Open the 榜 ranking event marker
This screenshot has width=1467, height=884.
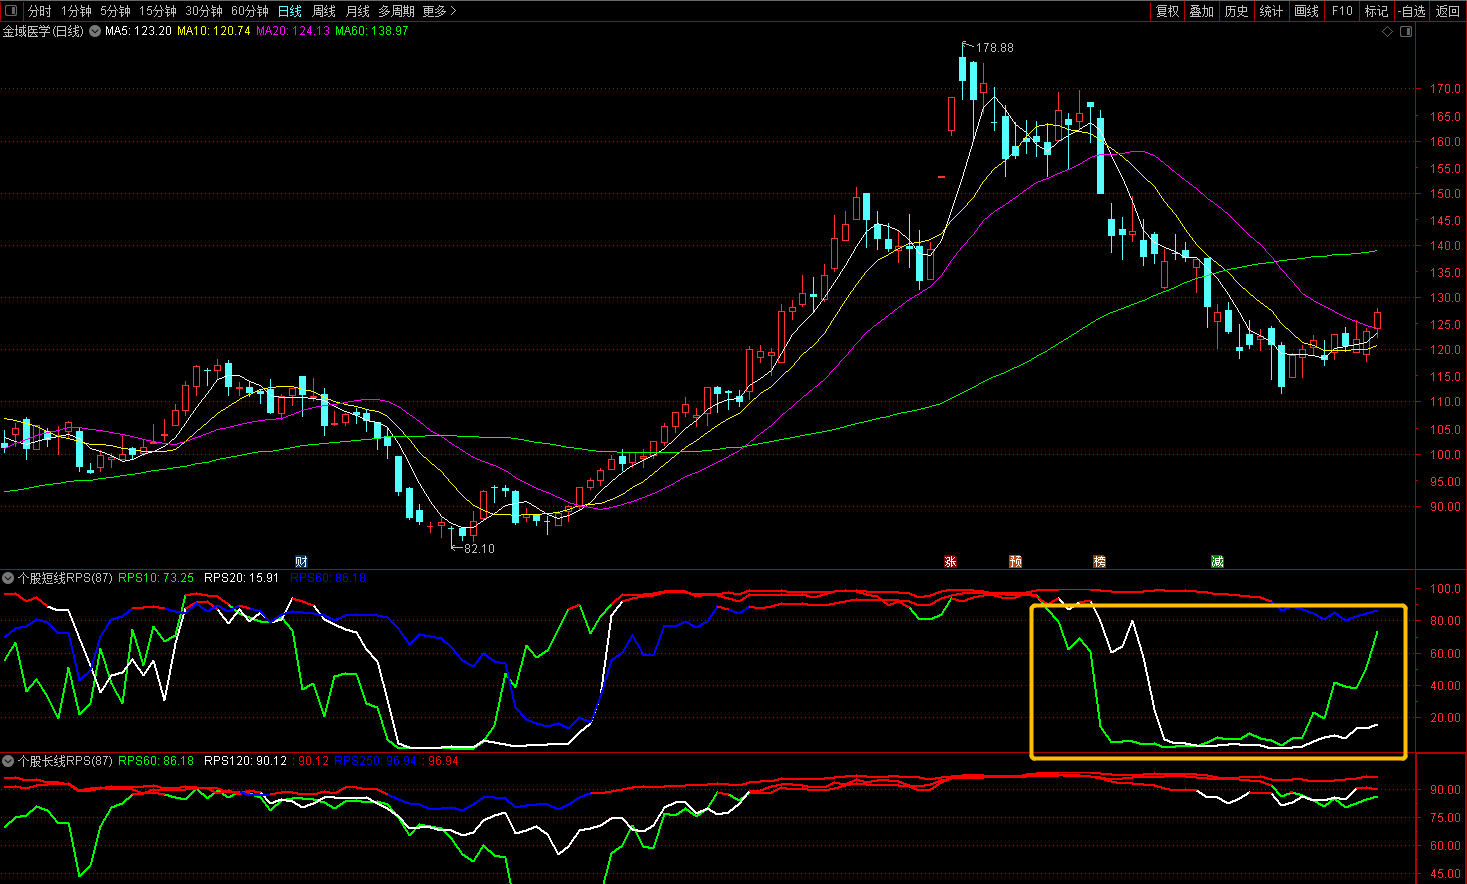pos(1099,562)
